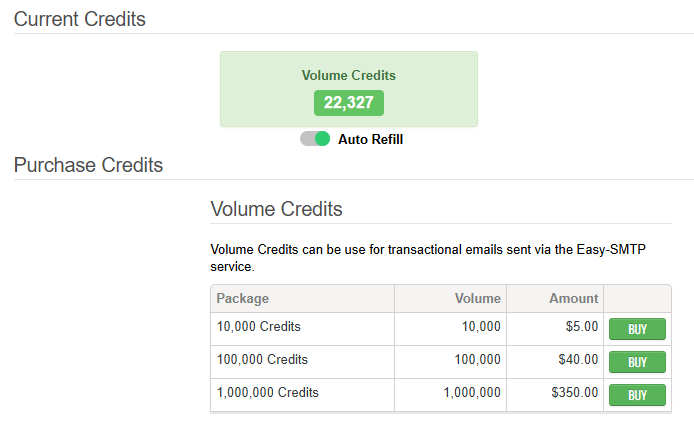Click the $5.00 amount cell
The width and height of the screenshot is (694, 425).
[580, 326]
